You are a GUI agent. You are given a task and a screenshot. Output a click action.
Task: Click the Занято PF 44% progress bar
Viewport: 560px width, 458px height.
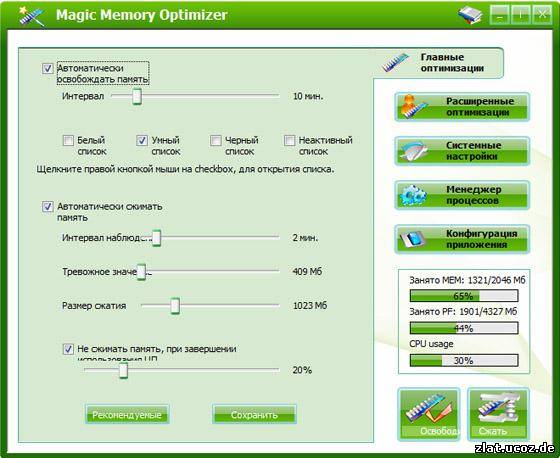pos(464,328)
